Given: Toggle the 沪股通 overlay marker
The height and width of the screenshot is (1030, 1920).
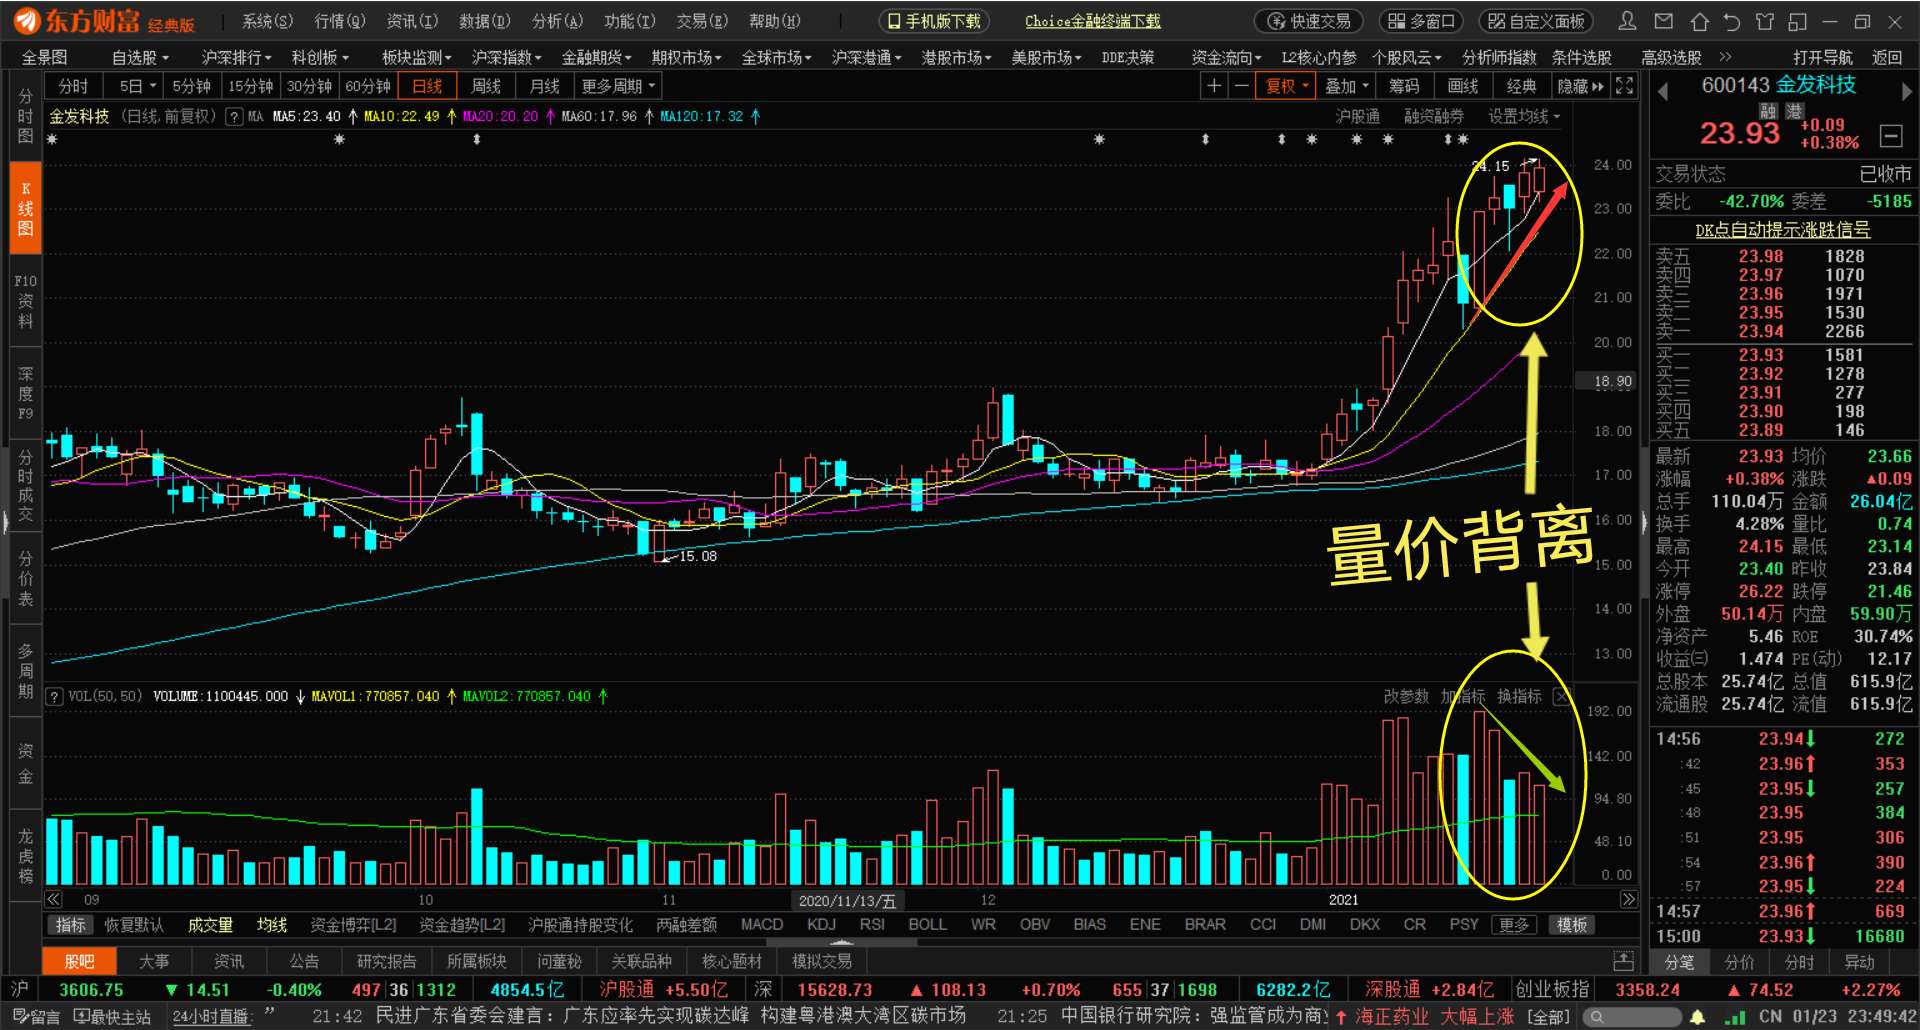Looking at the screenshot, I should (x=1357, y=117).
